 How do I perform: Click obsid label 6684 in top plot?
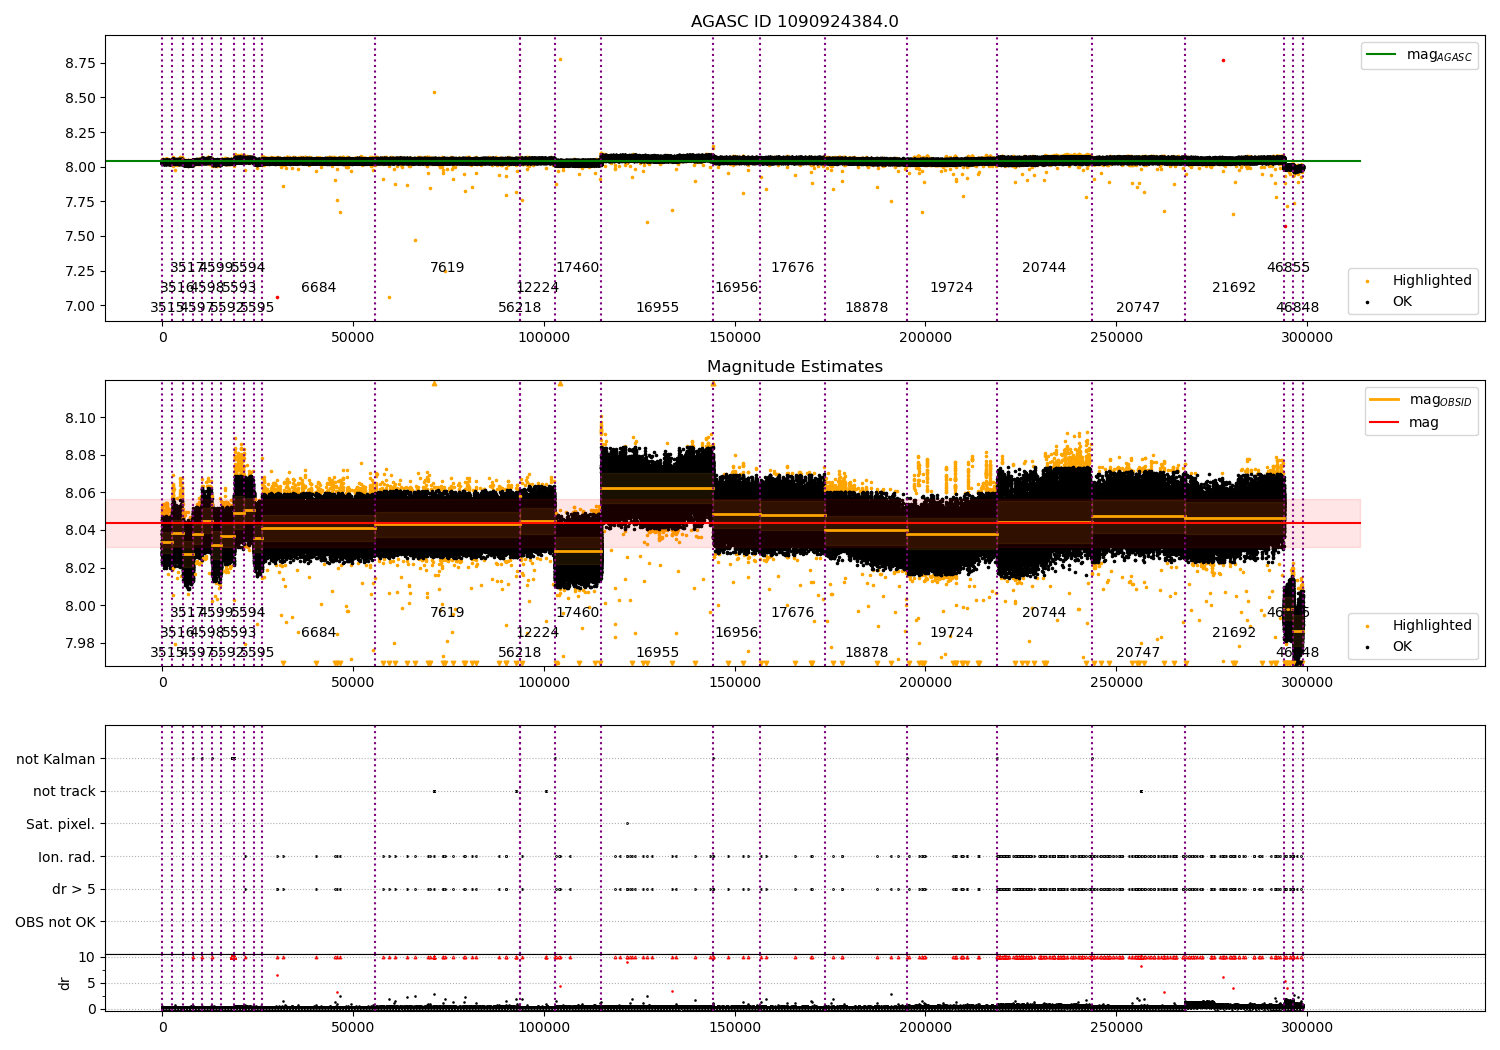[319, 288]
